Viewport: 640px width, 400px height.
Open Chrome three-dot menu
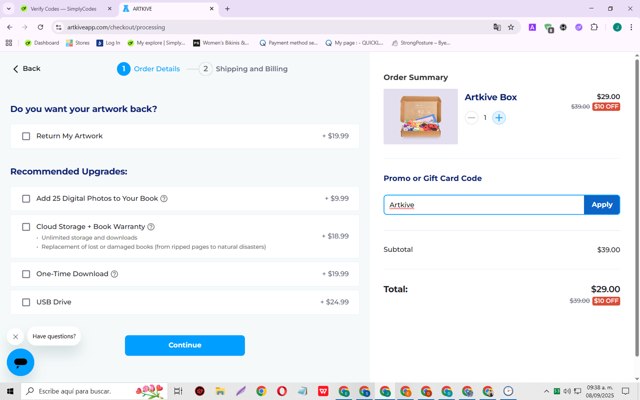[631, 27]
